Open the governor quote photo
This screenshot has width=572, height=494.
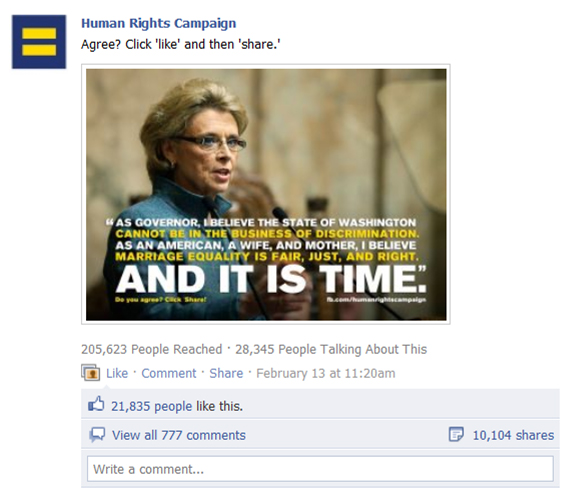tap(266, 194)
